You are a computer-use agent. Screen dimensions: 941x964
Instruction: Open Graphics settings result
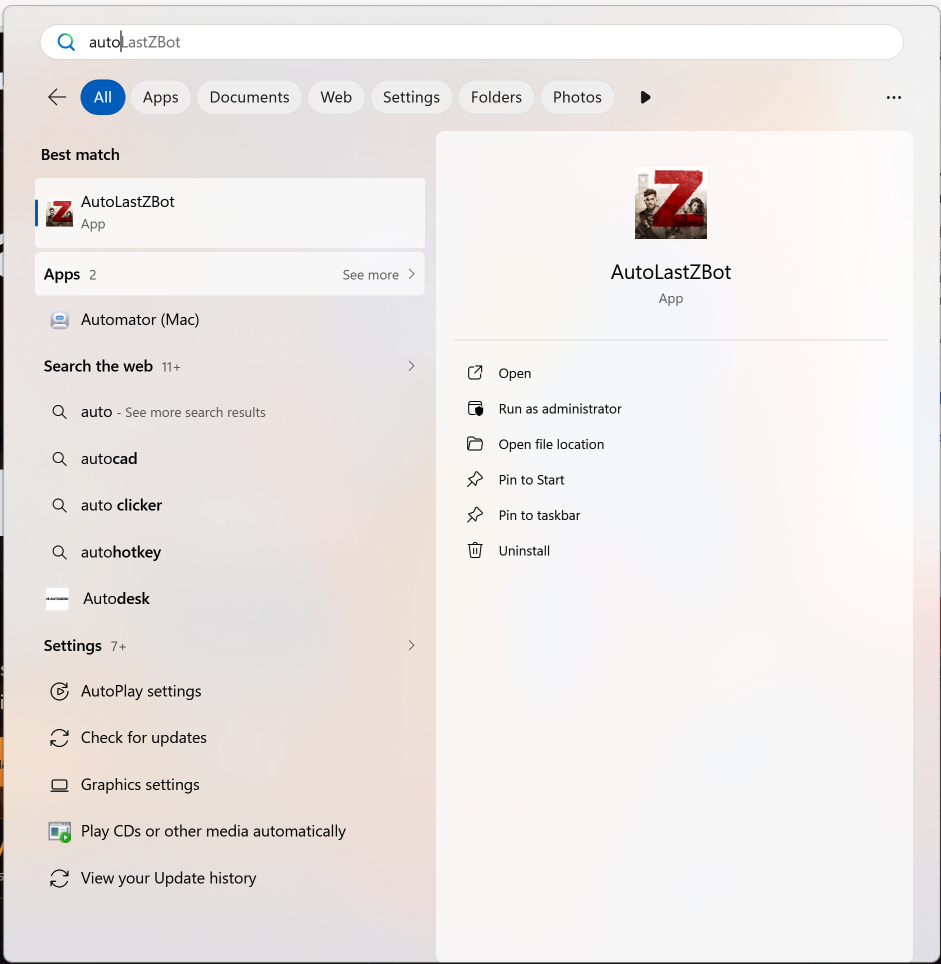point(230,785)
